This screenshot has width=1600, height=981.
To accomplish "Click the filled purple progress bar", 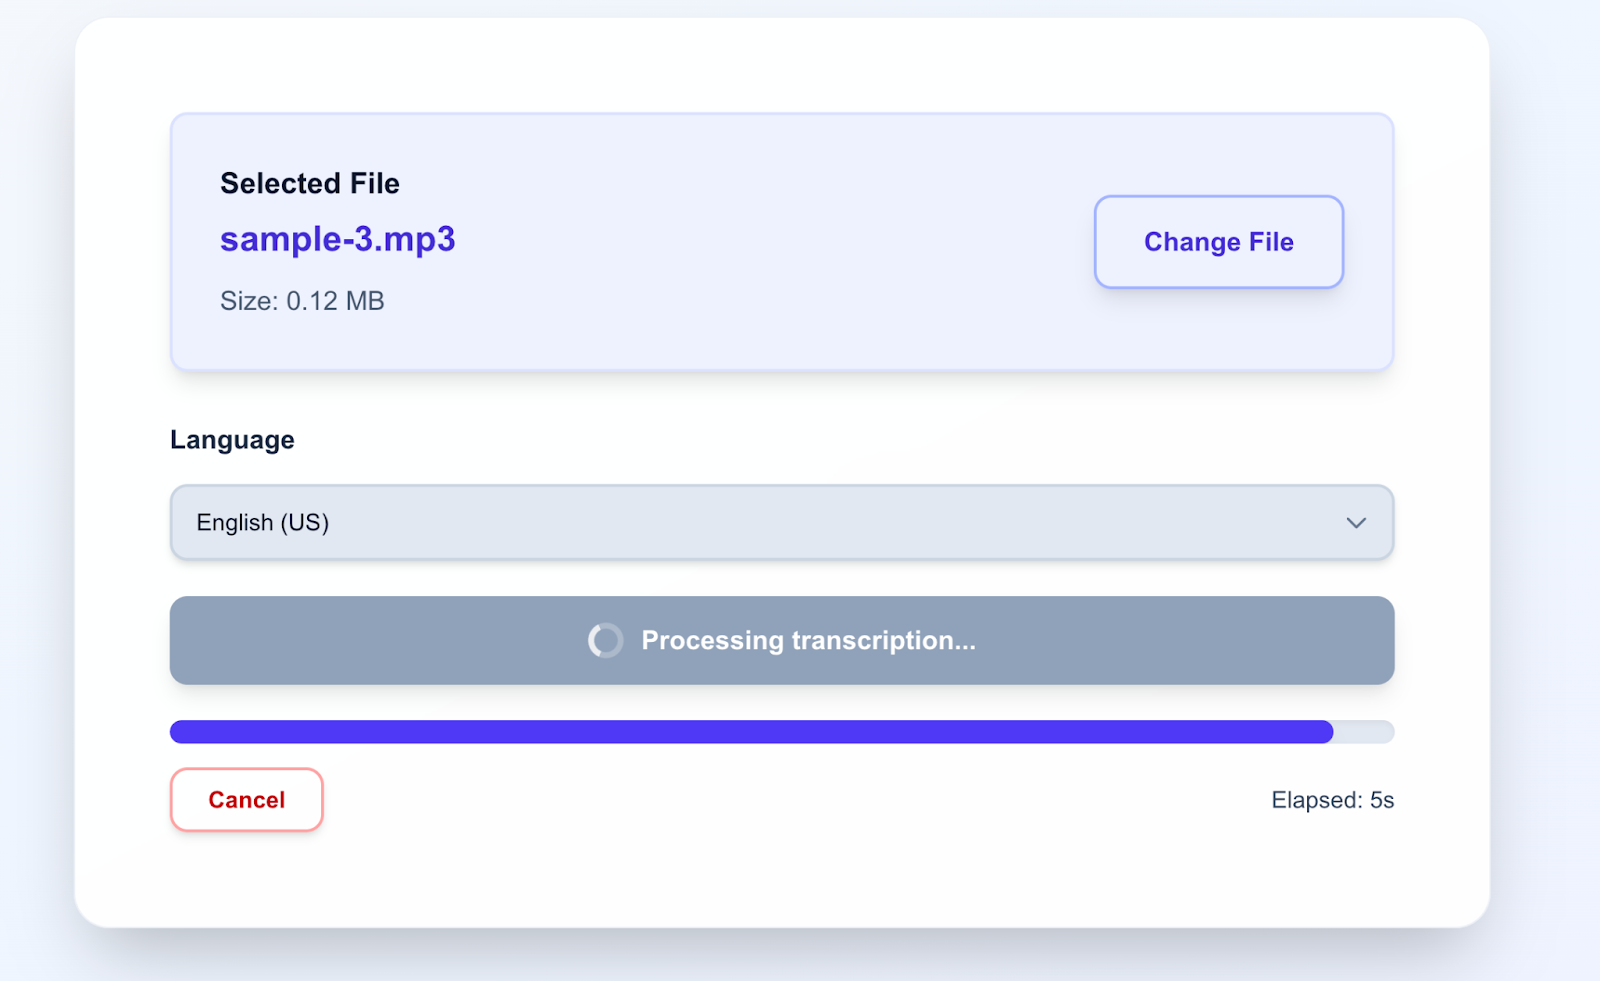I will click(x=751, y=732).
